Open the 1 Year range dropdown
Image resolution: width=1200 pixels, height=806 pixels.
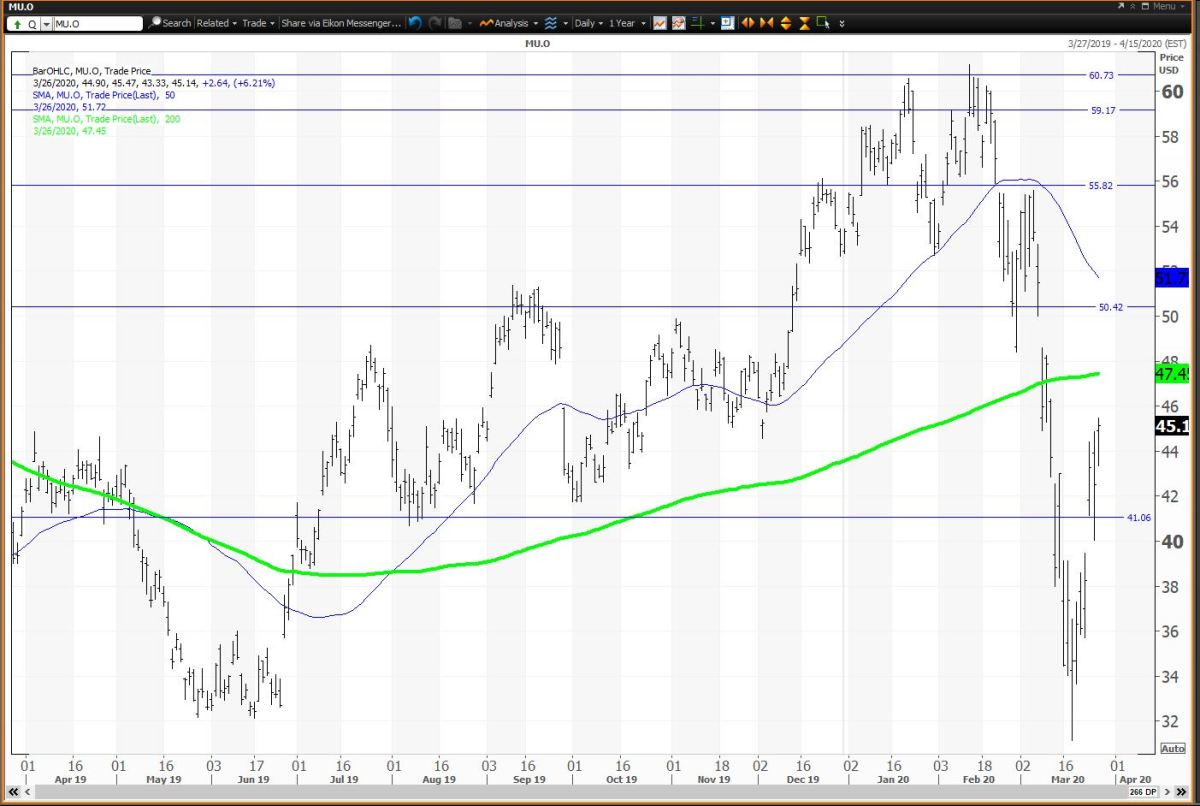(x=625, y=23)
